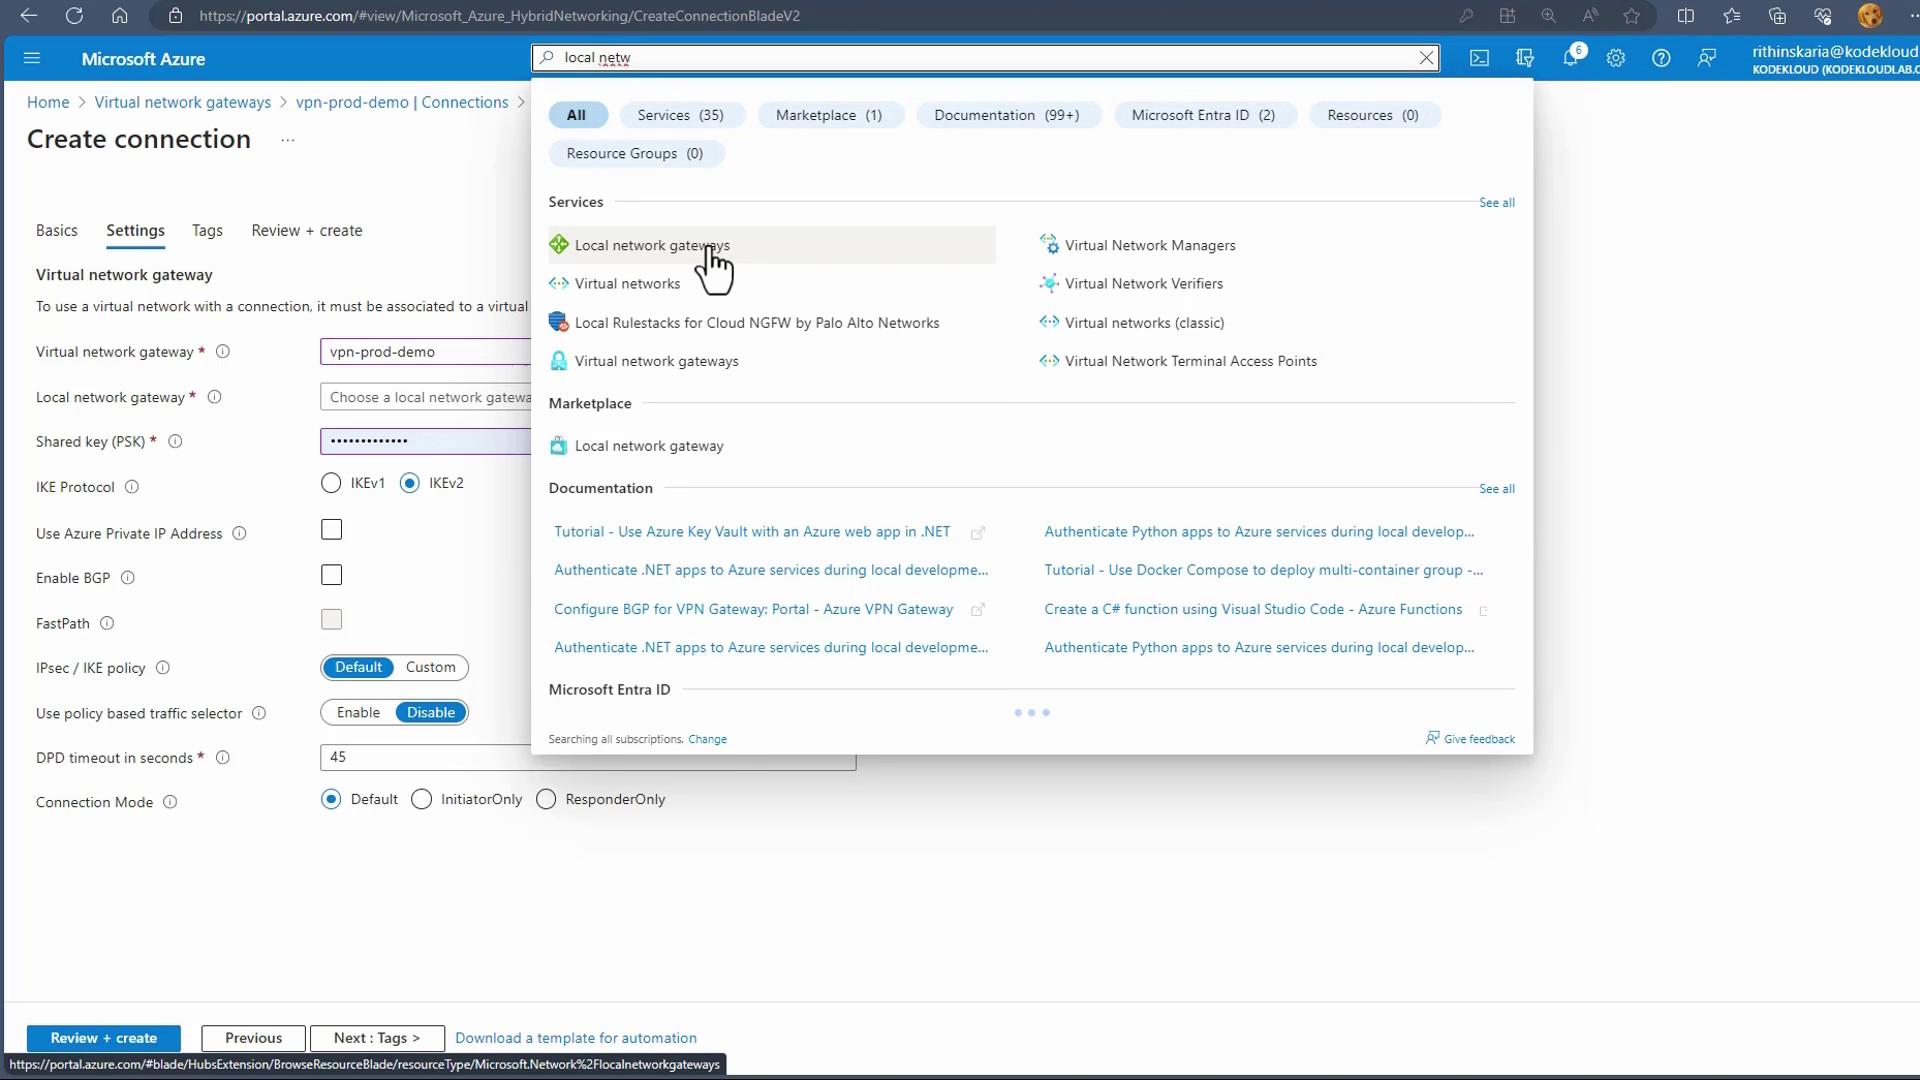The image size is (1920, 1080).
Task: Enable the BGP checkbox
Action: [331, 575]
